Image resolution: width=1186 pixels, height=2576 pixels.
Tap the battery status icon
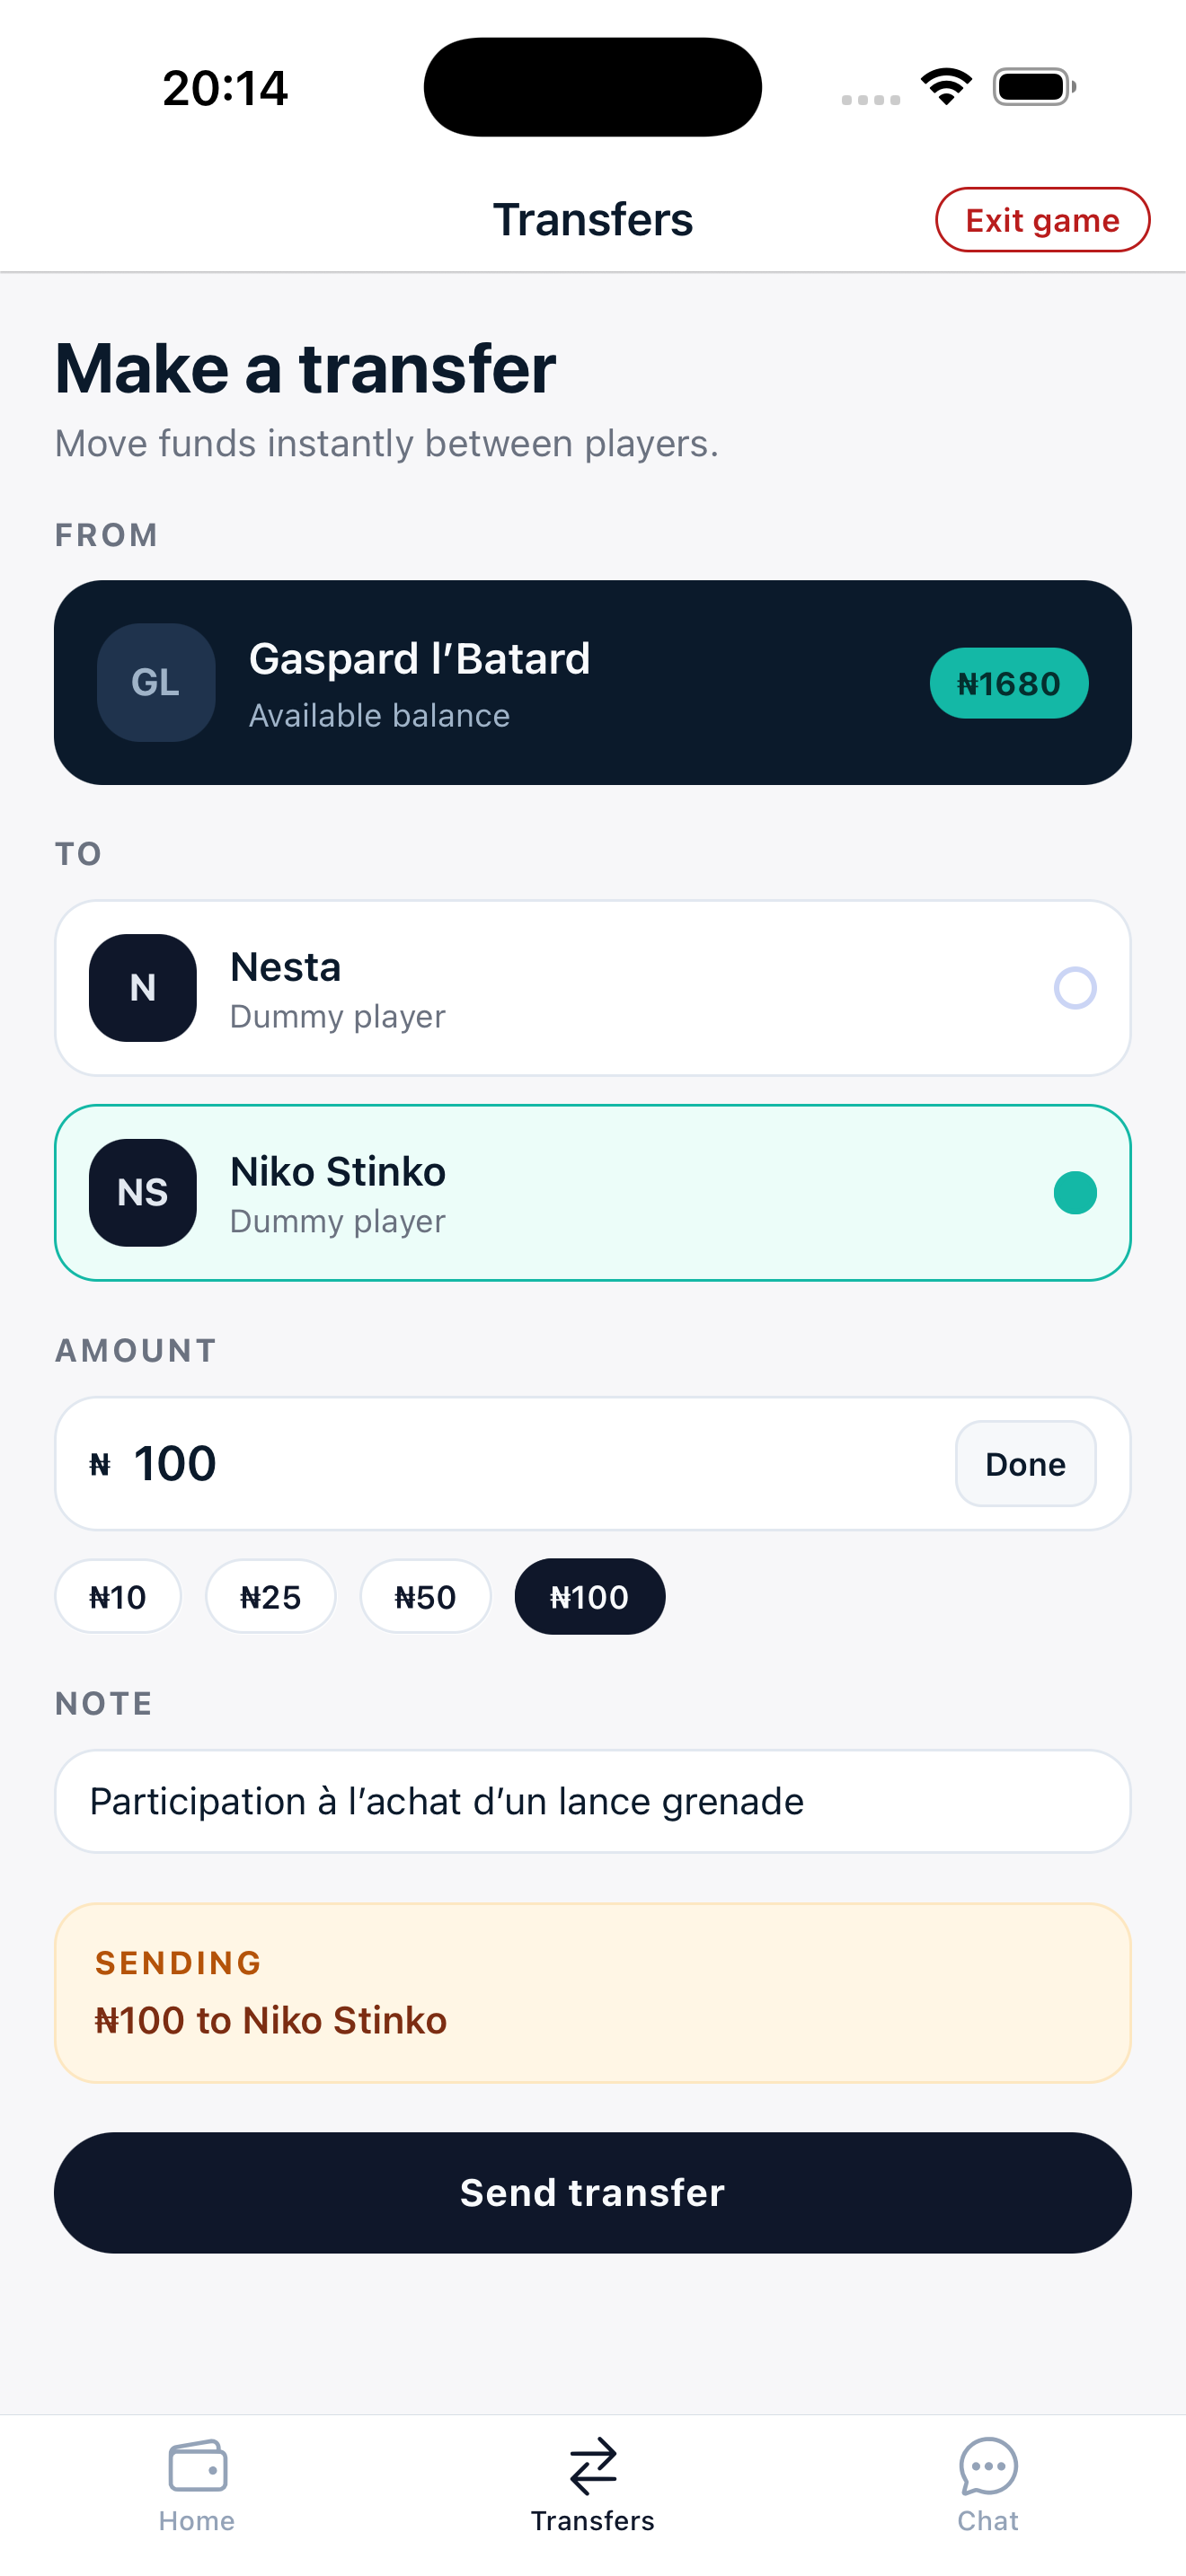[x=1034, y=87]
